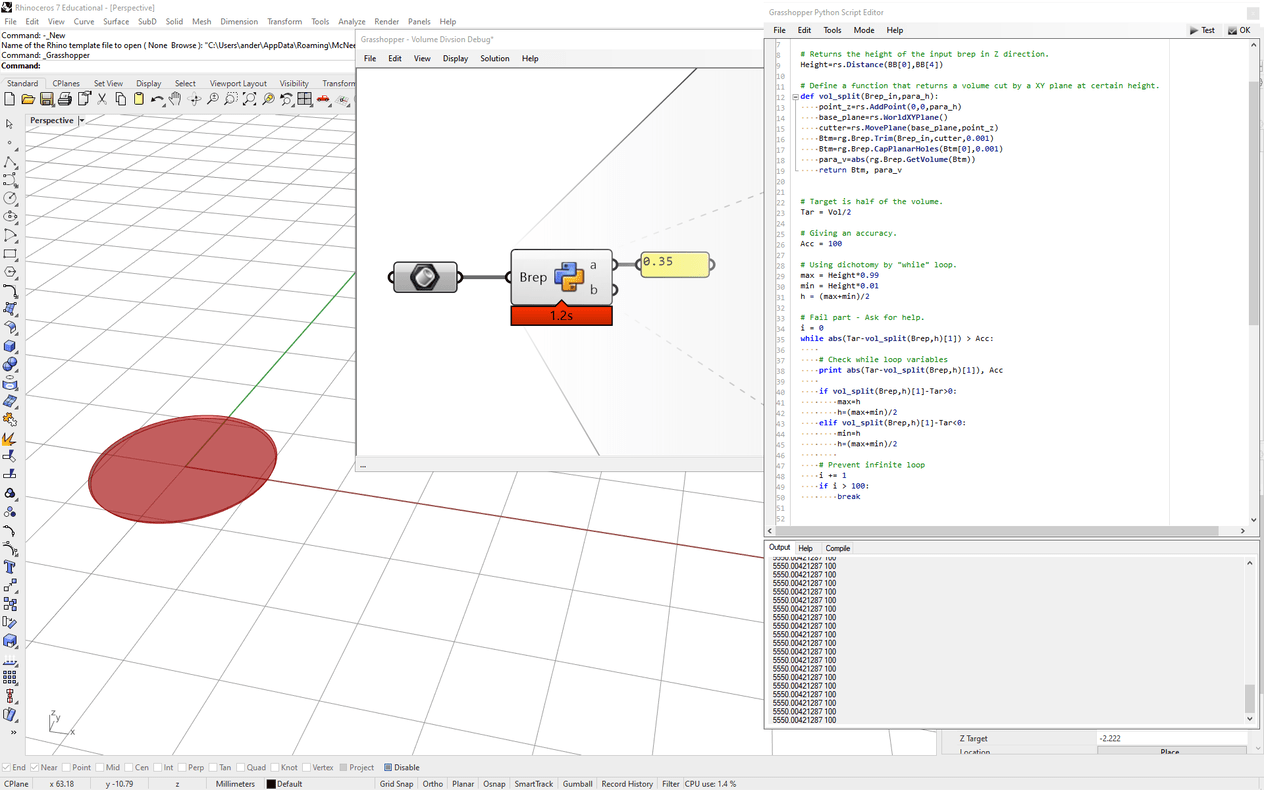1264x790 pixels.
Task: Open the Perspective viewport dropdown arrow
Action: (x=82, y=121)
